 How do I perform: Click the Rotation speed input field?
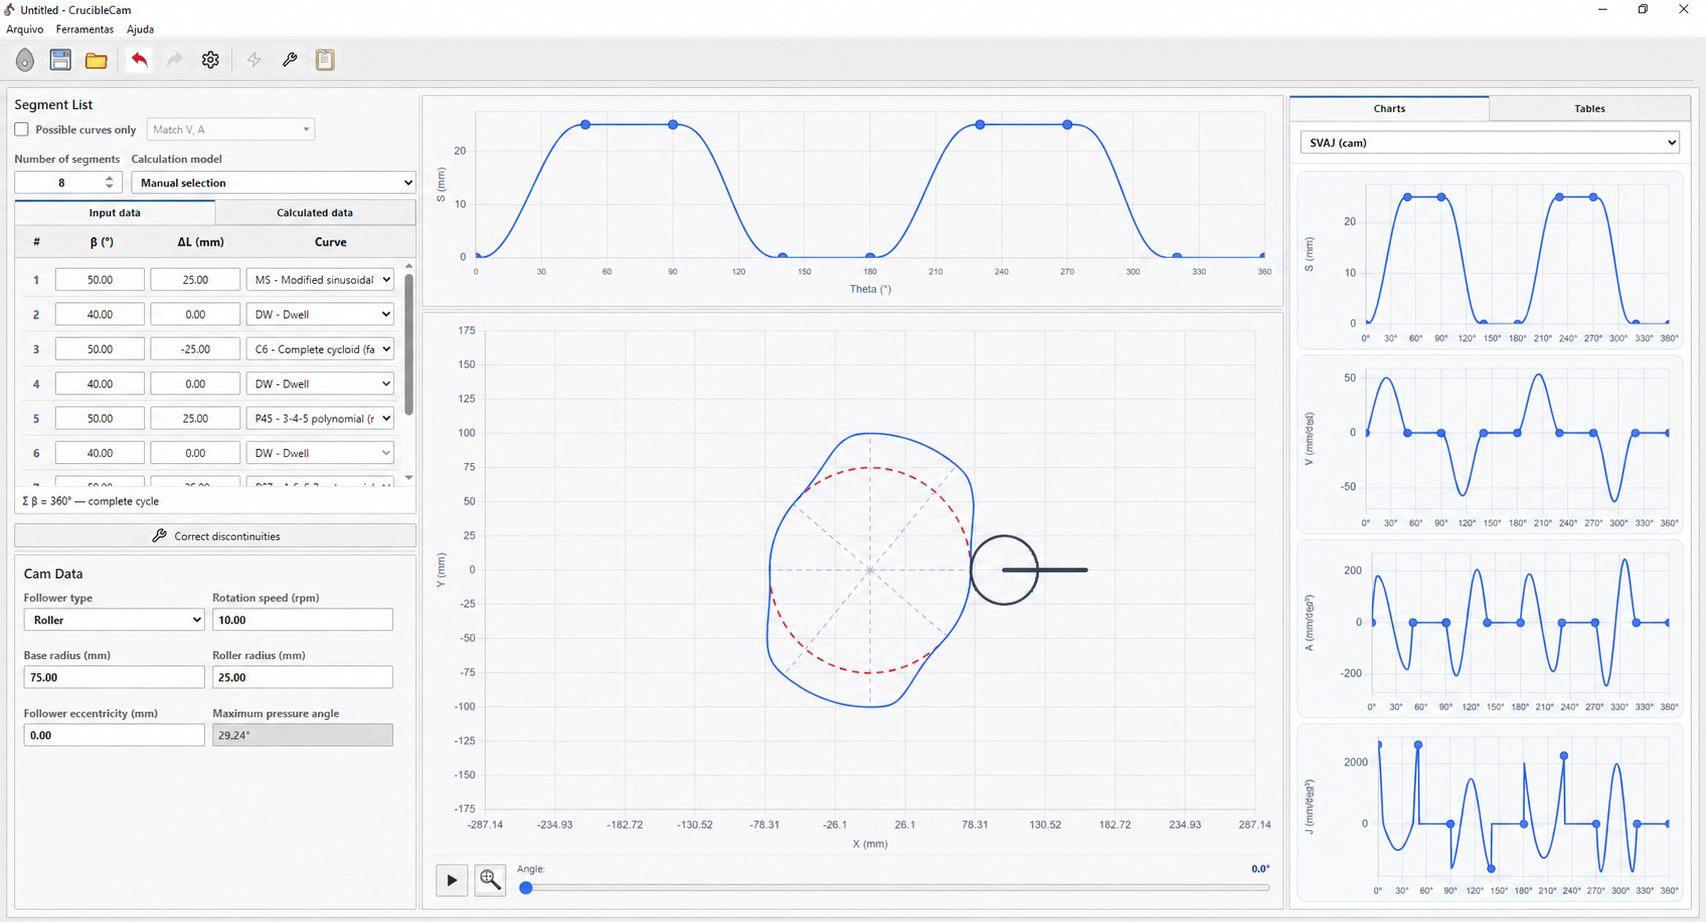coord(303,620)
